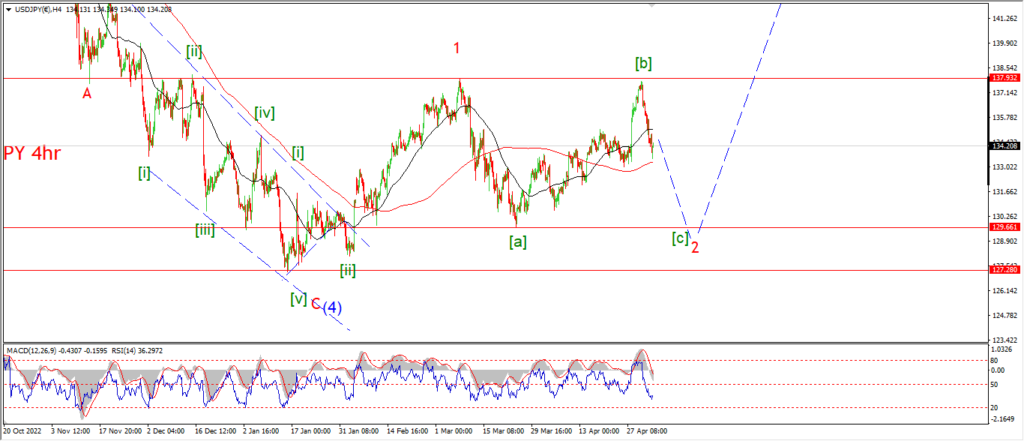The image size is (1024, 441).
Task: Select the green [a] wave label
Action: (517, 241)
